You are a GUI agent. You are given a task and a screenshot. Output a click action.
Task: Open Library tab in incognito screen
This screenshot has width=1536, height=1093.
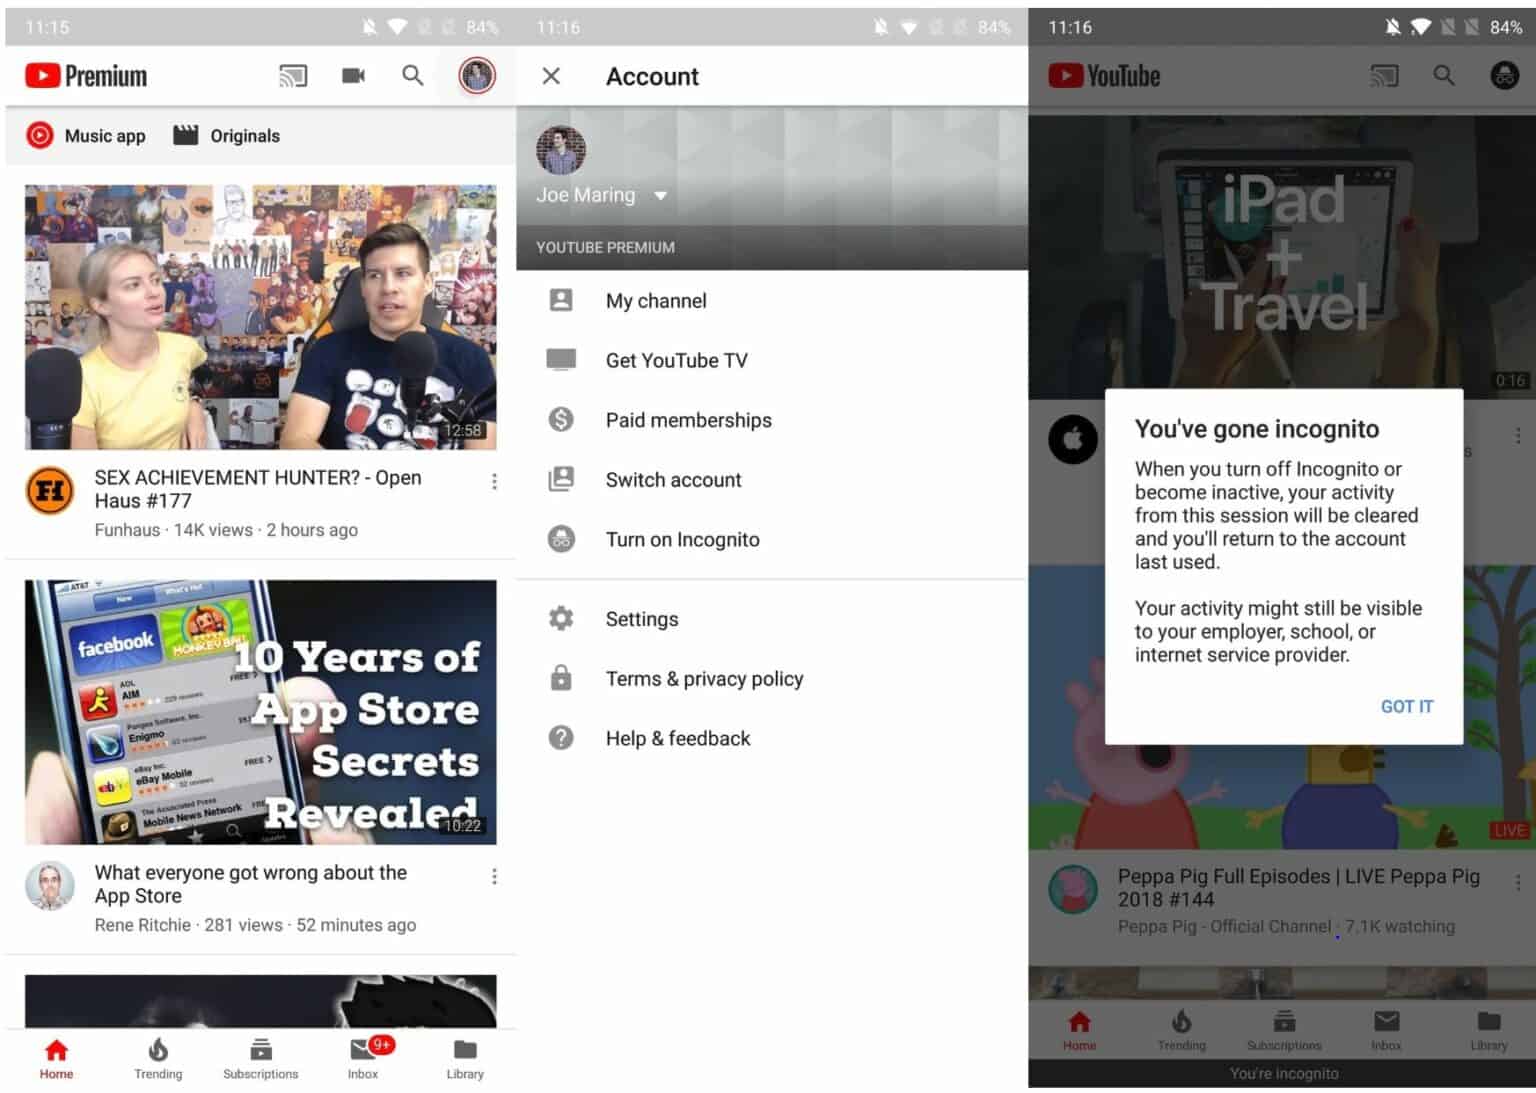coord(1488,1031)
